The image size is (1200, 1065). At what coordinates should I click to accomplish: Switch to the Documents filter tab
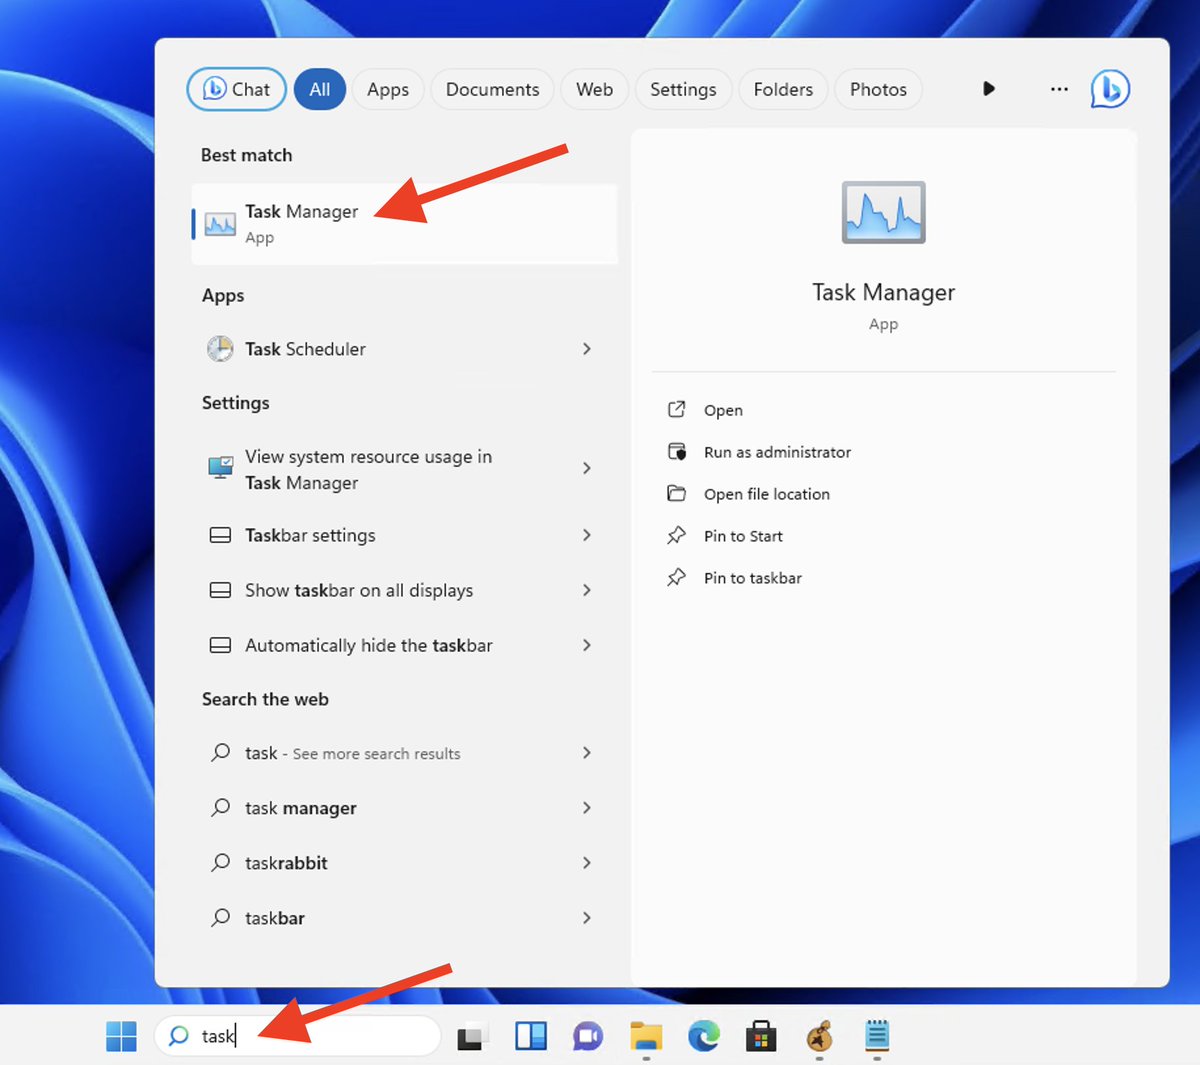click(x=492, y=89)
